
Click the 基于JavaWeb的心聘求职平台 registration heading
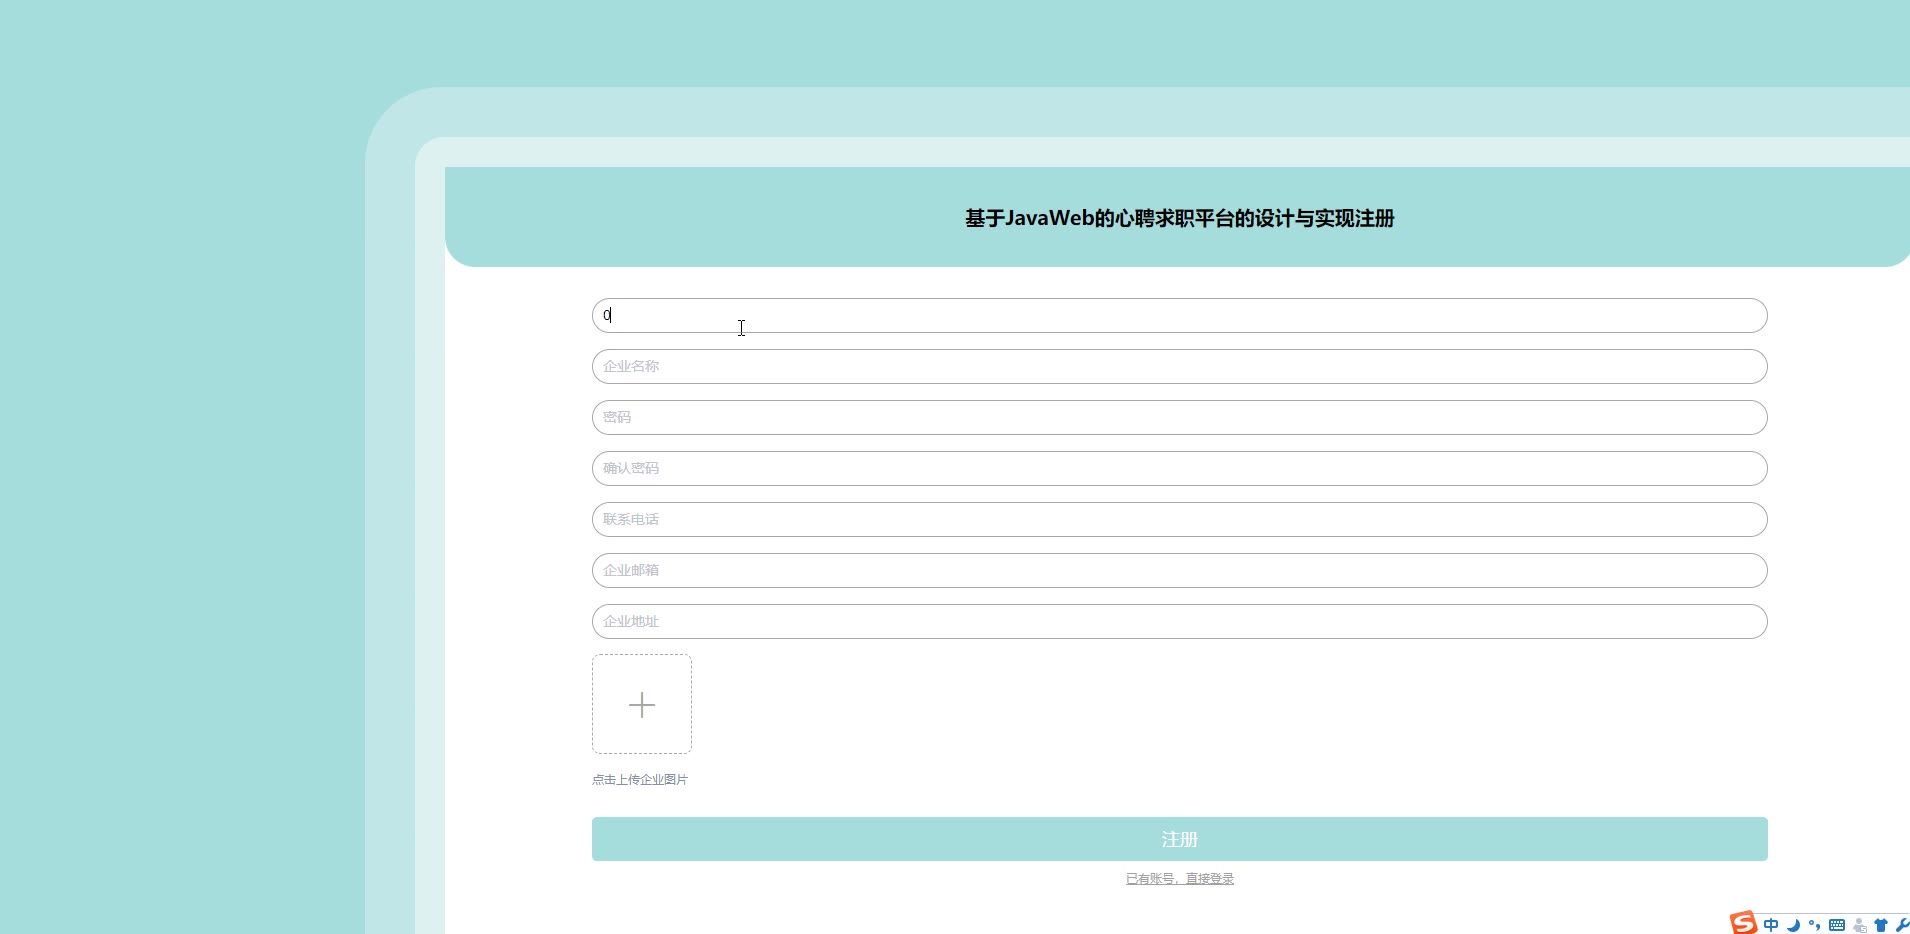pos(1180,218)
